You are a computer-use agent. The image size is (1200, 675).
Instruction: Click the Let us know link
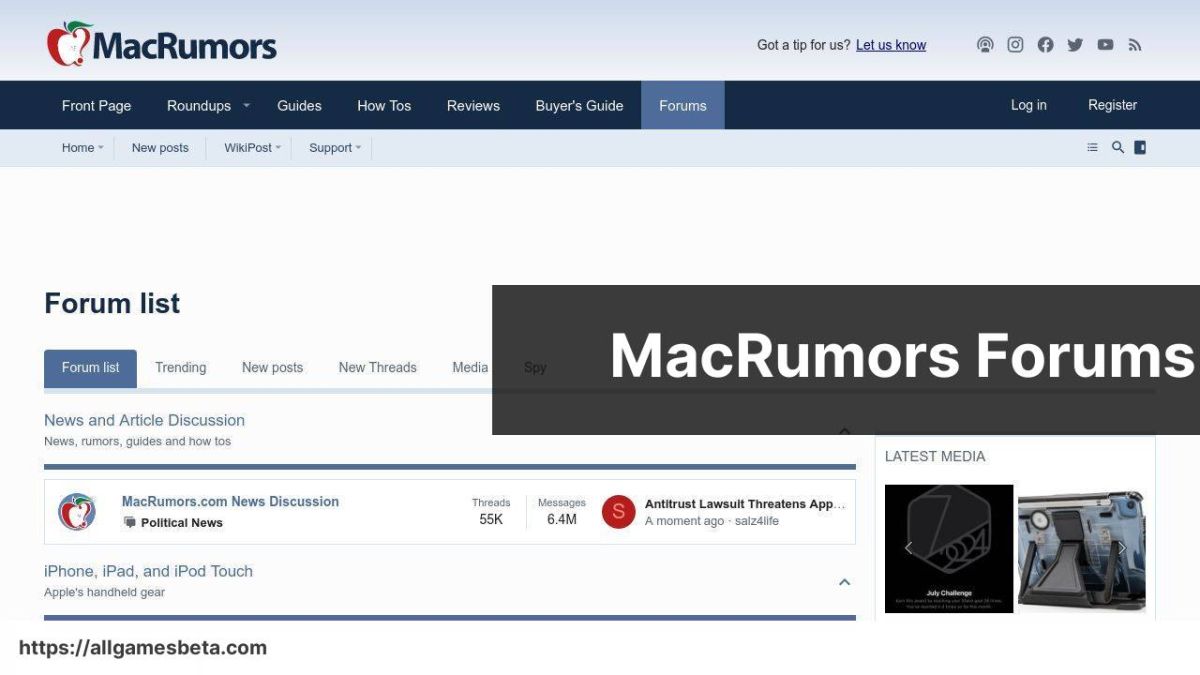pyautogui.click(x=891, y=45)
